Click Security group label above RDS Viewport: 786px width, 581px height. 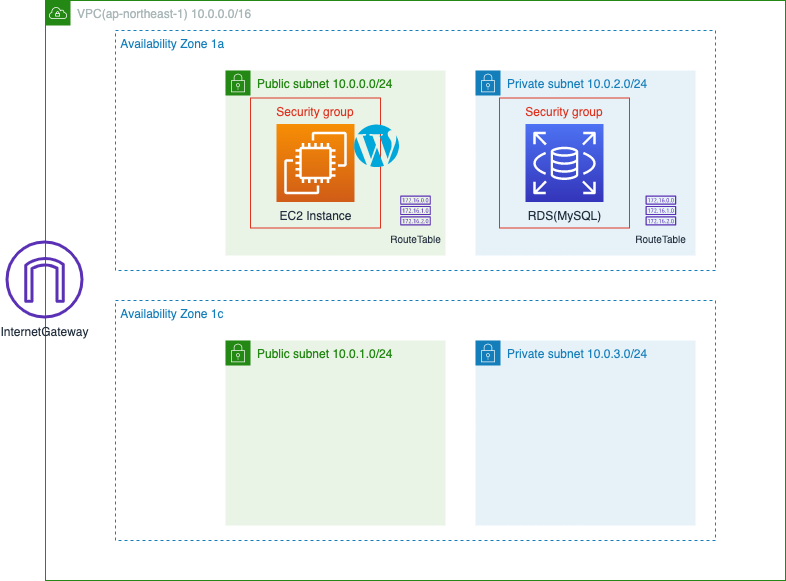(563, 112)
